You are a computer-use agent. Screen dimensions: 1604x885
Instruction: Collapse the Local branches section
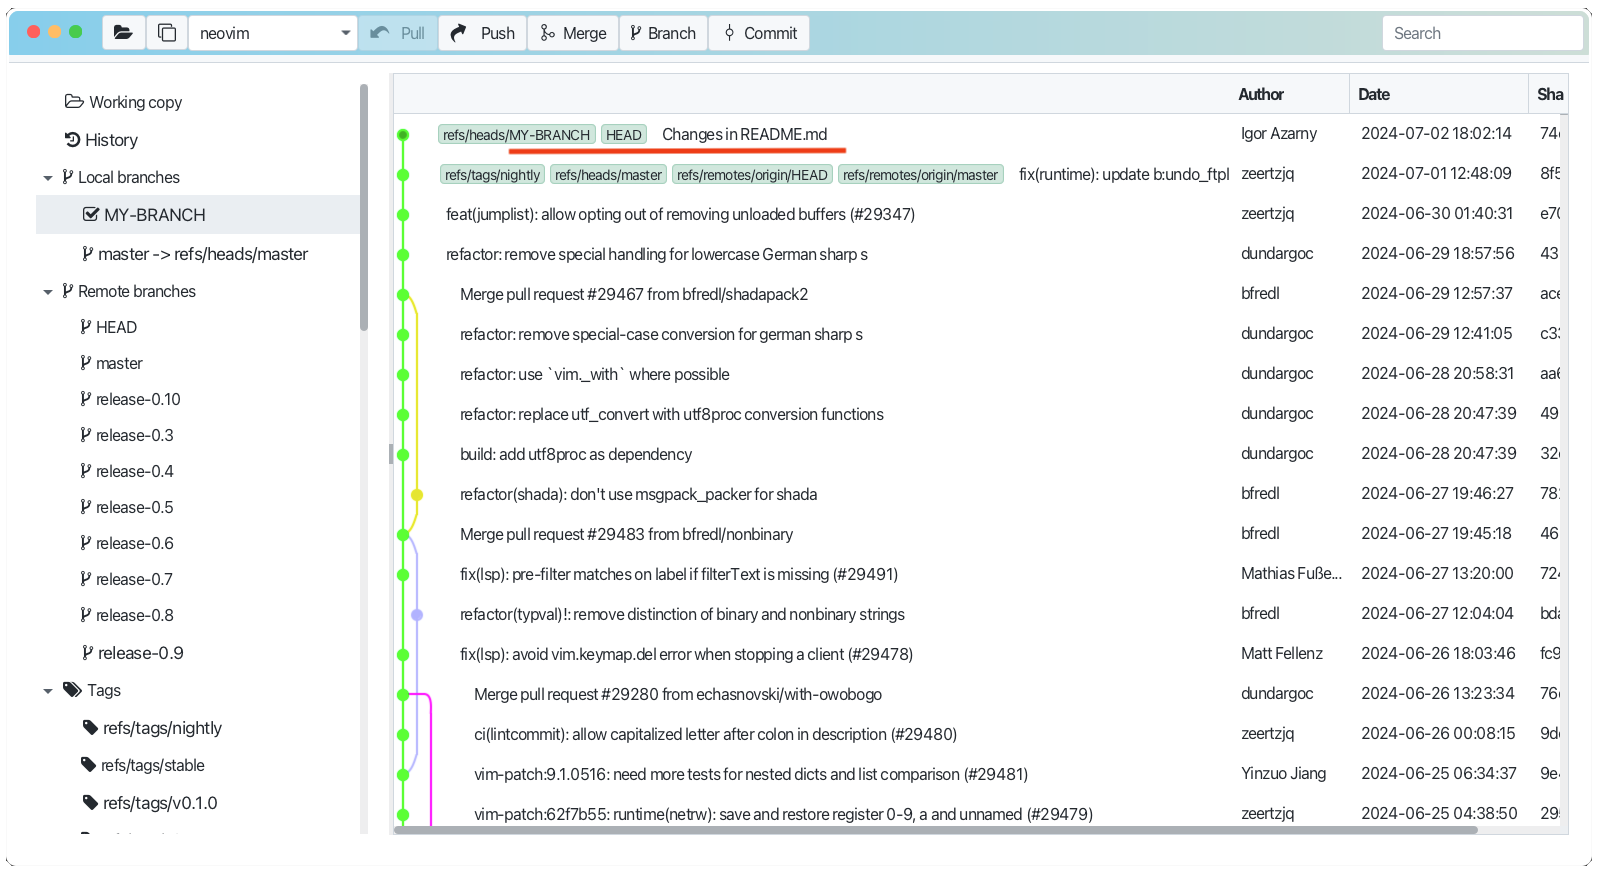48,178
